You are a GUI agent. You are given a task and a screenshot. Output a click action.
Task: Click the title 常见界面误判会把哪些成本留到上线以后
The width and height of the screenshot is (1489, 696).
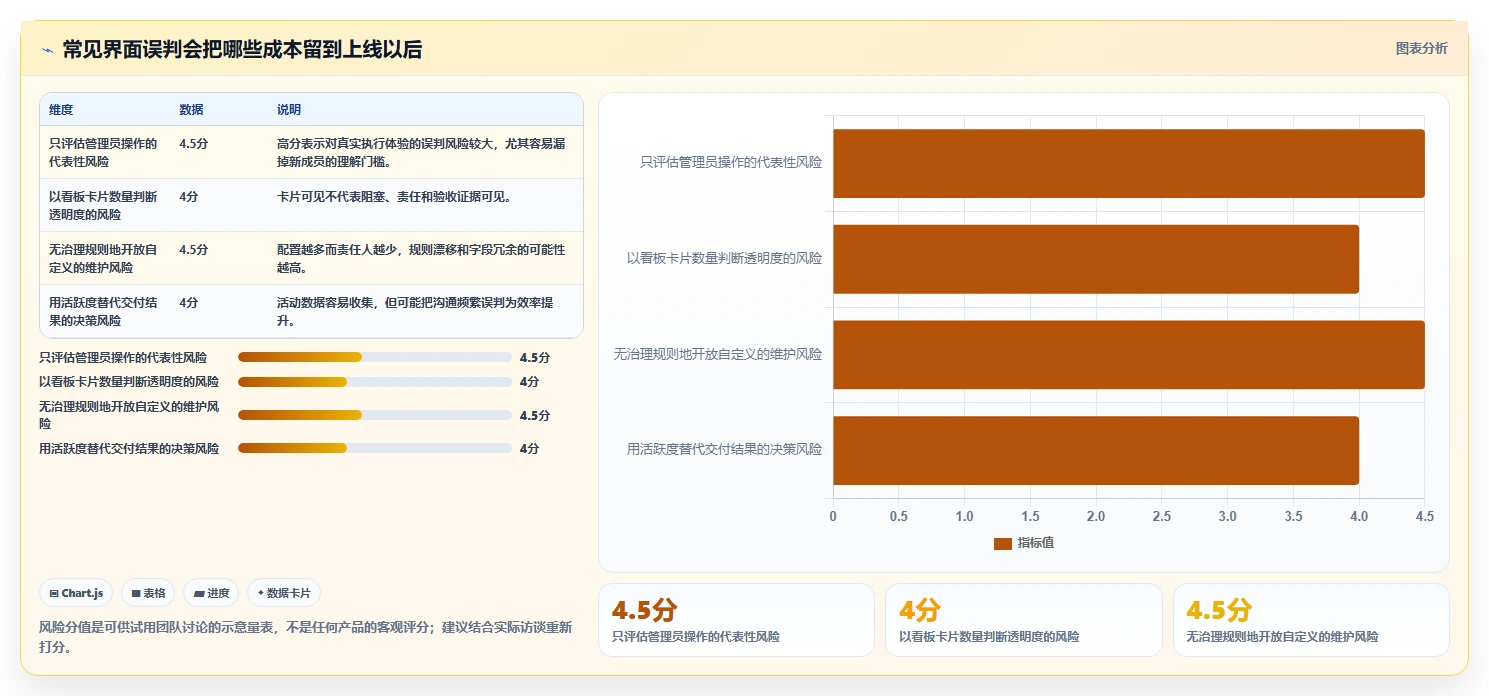[x=242, y=49]
